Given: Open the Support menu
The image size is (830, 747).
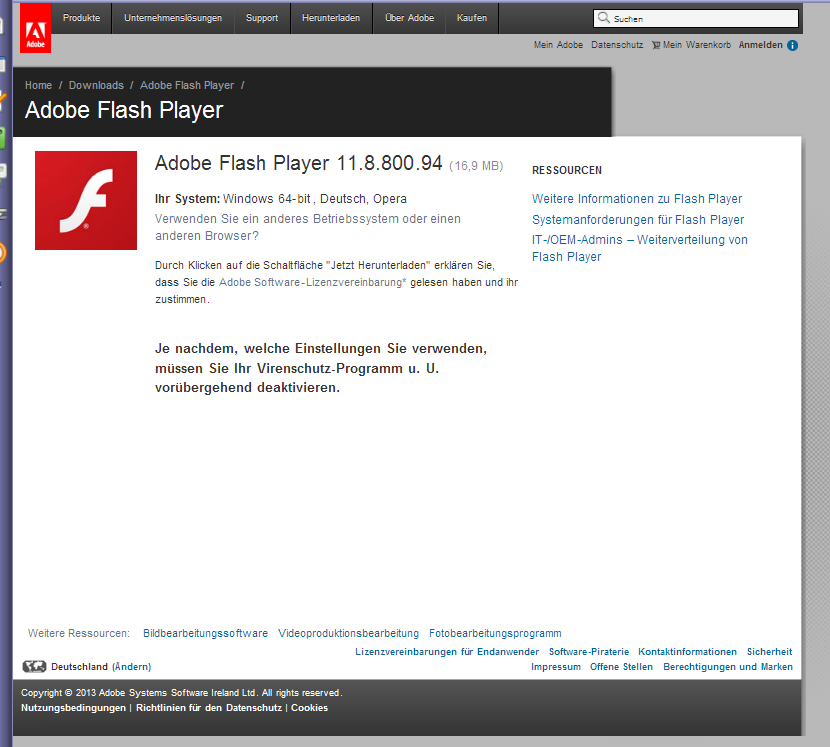Looking at the screenshot, I should 262,18.
